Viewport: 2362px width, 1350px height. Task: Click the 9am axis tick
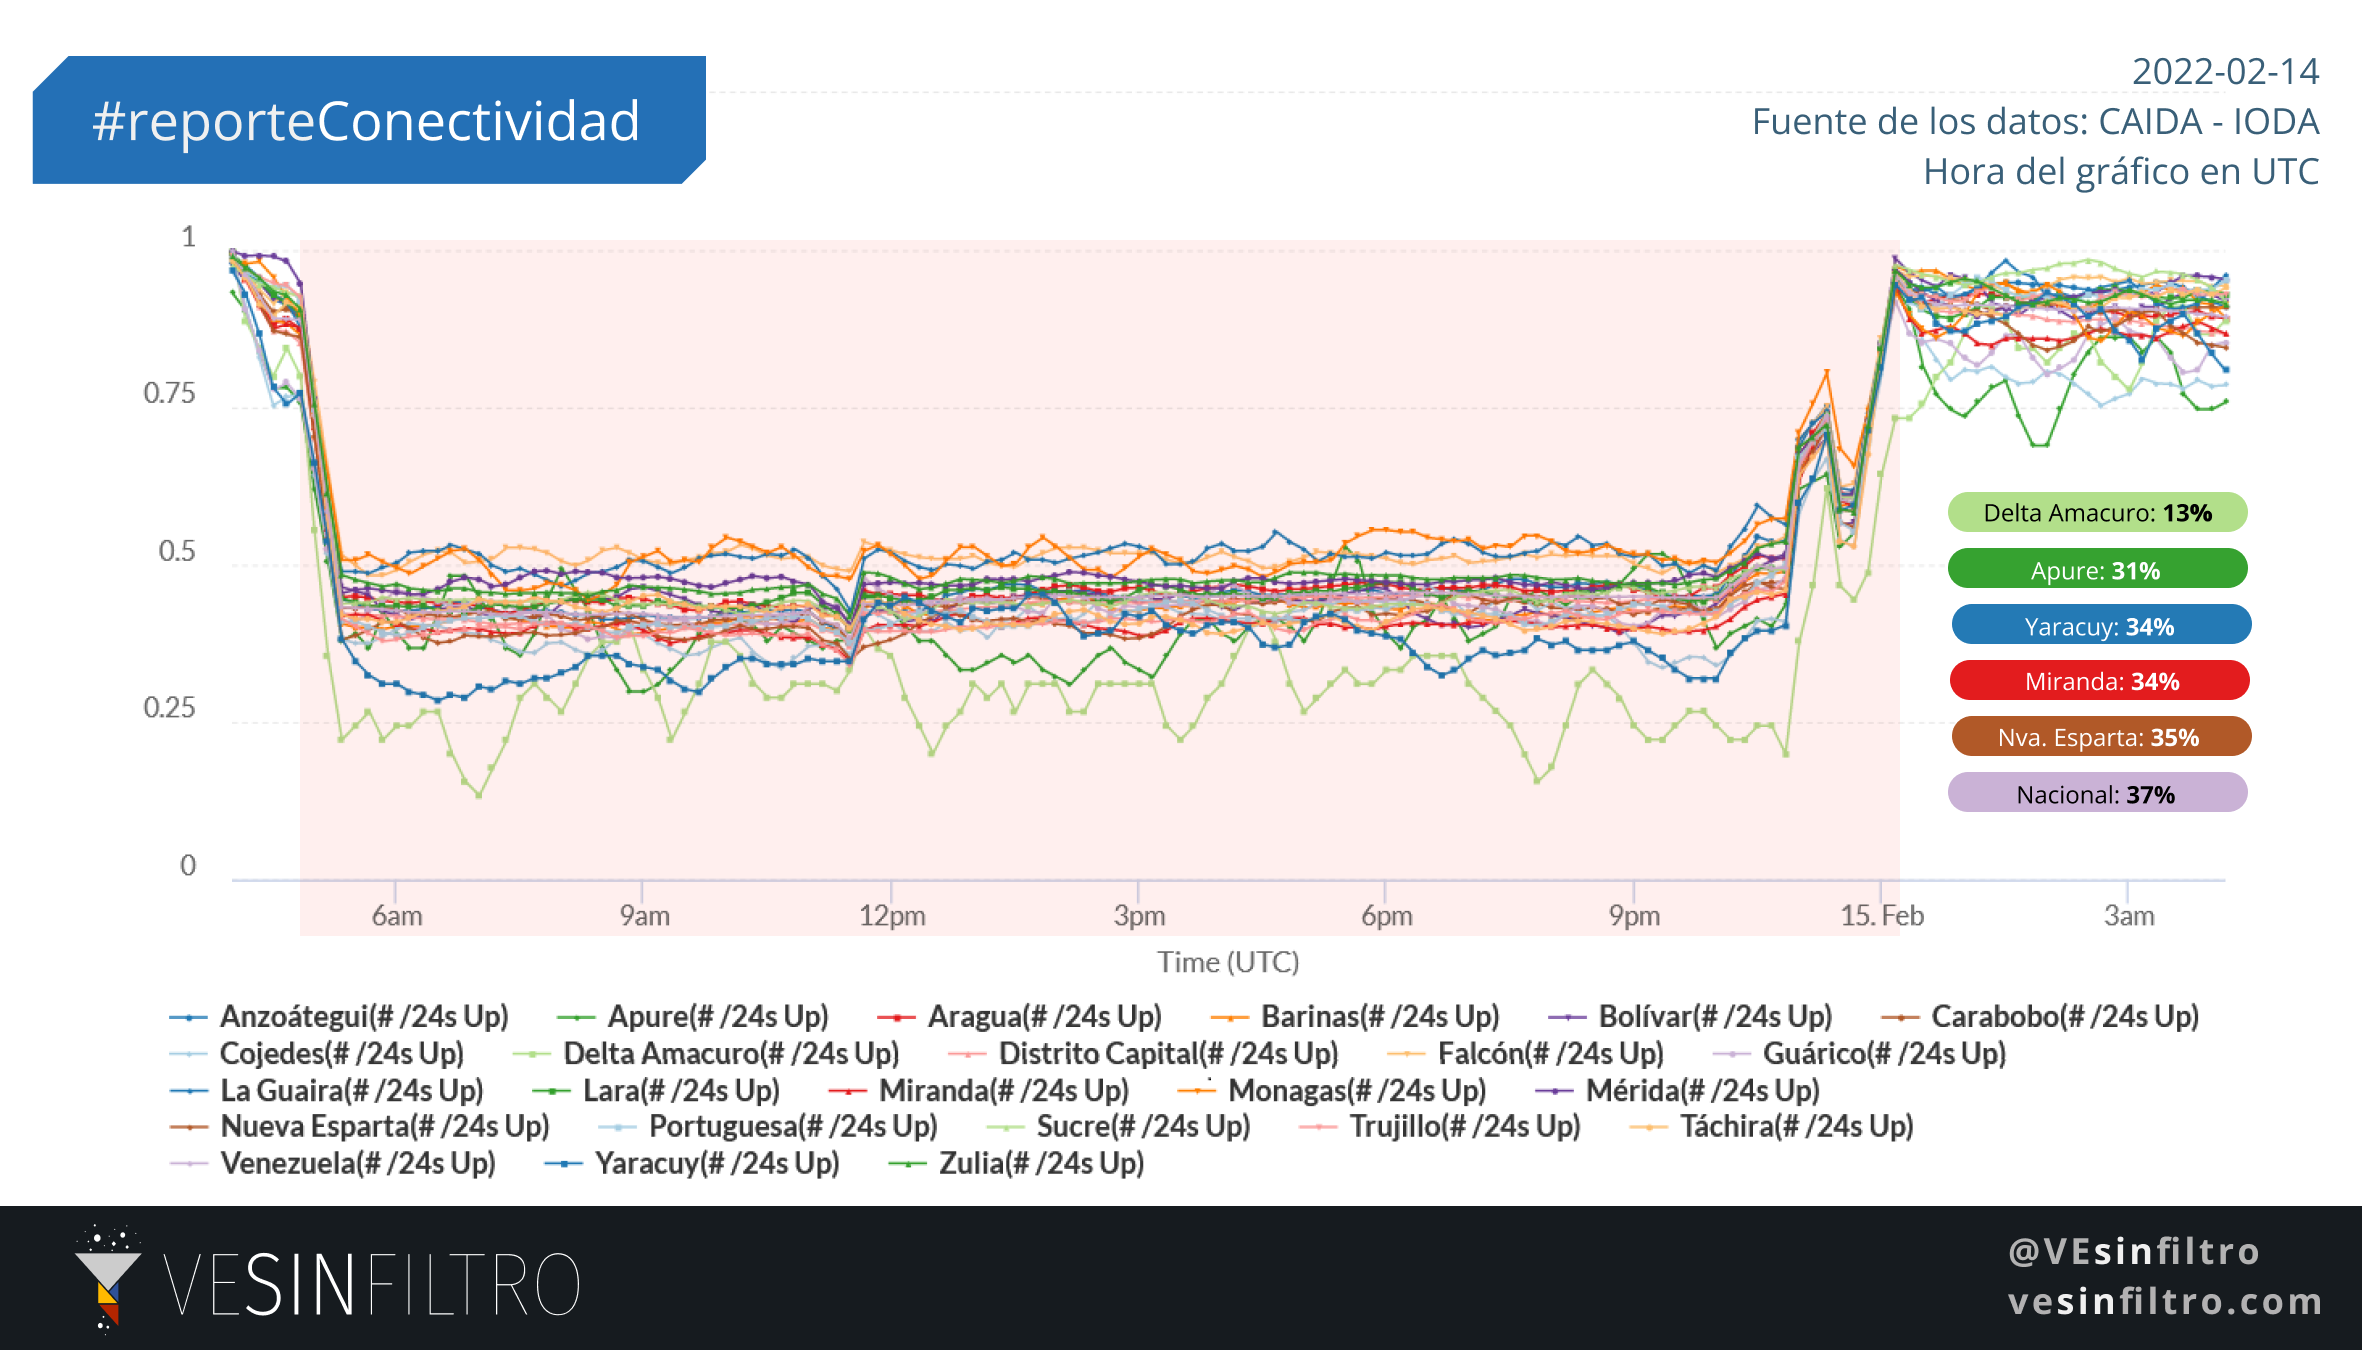pyautogui.click(x=644, y=915)
